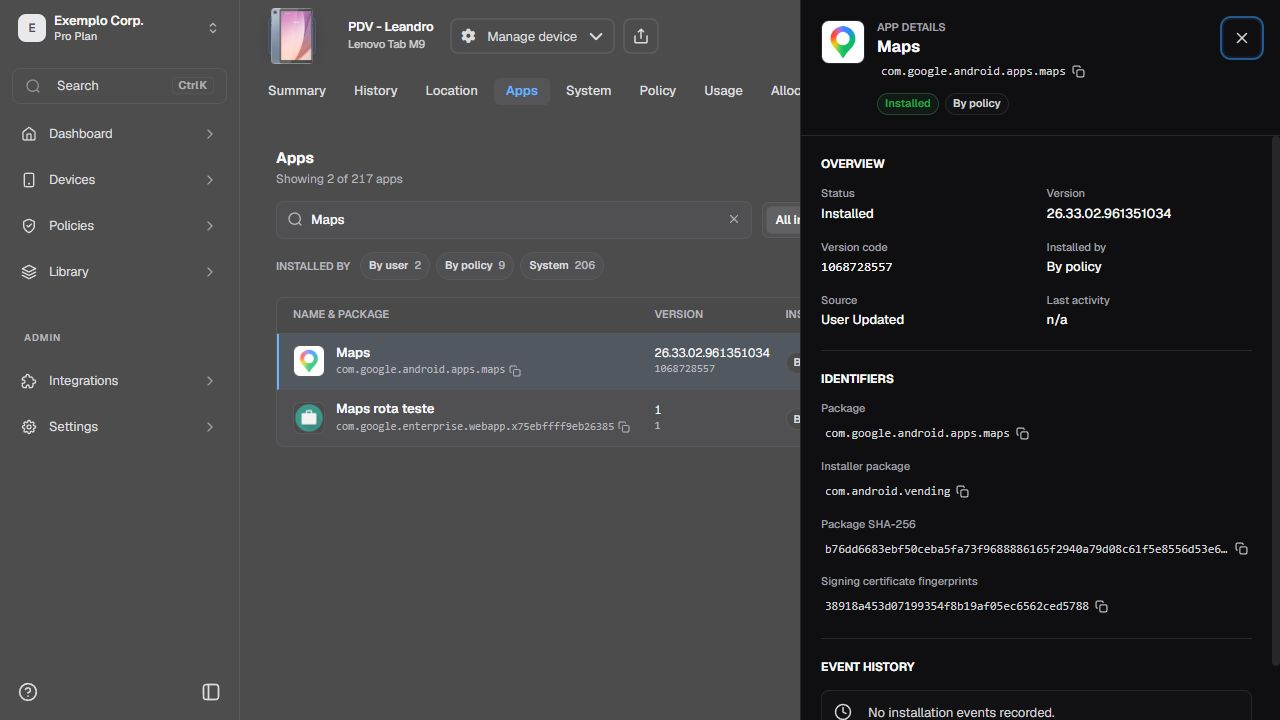The image size is (1280, 720).
Task: Switch to the Location tab
Action: [451, 91]
